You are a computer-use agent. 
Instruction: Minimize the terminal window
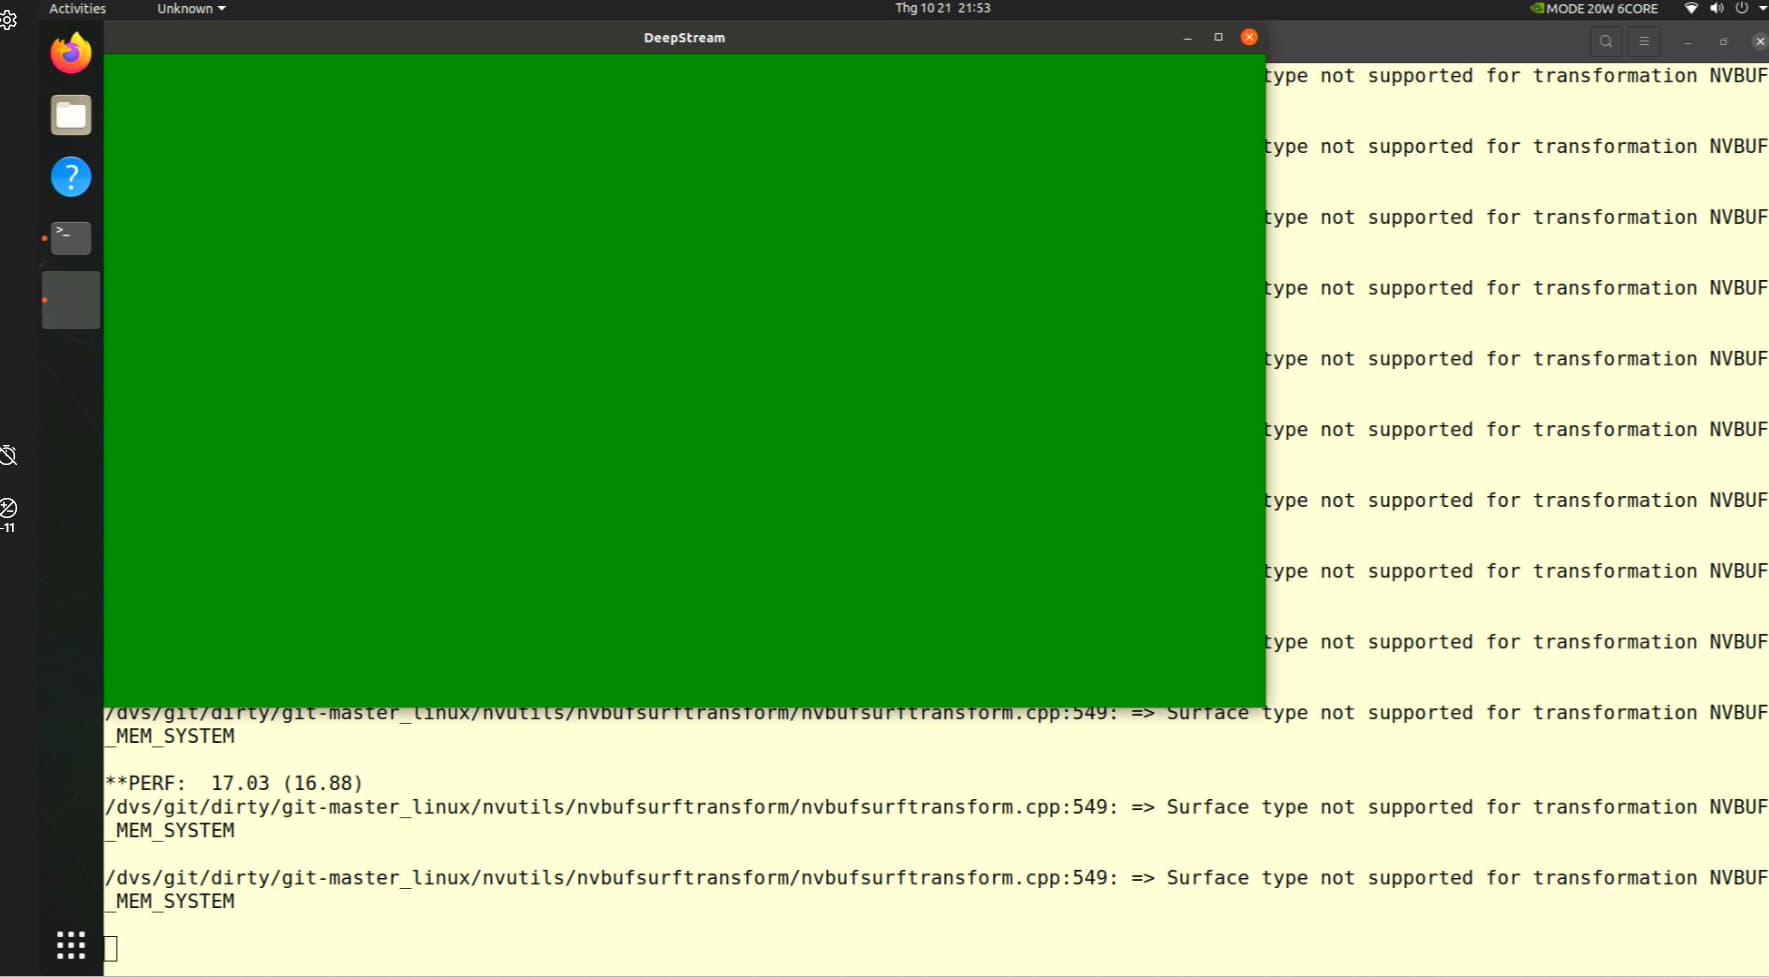click(1687, 41)
